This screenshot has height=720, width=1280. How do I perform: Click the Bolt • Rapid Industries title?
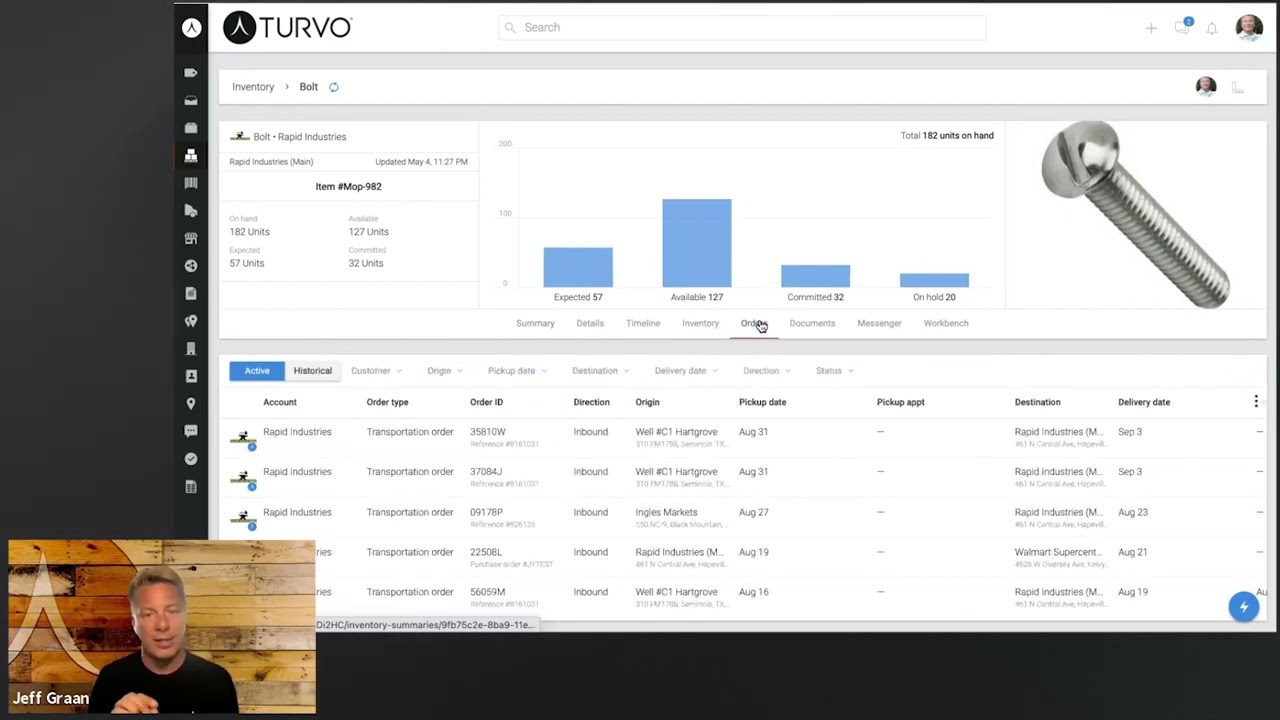[299, 137]
